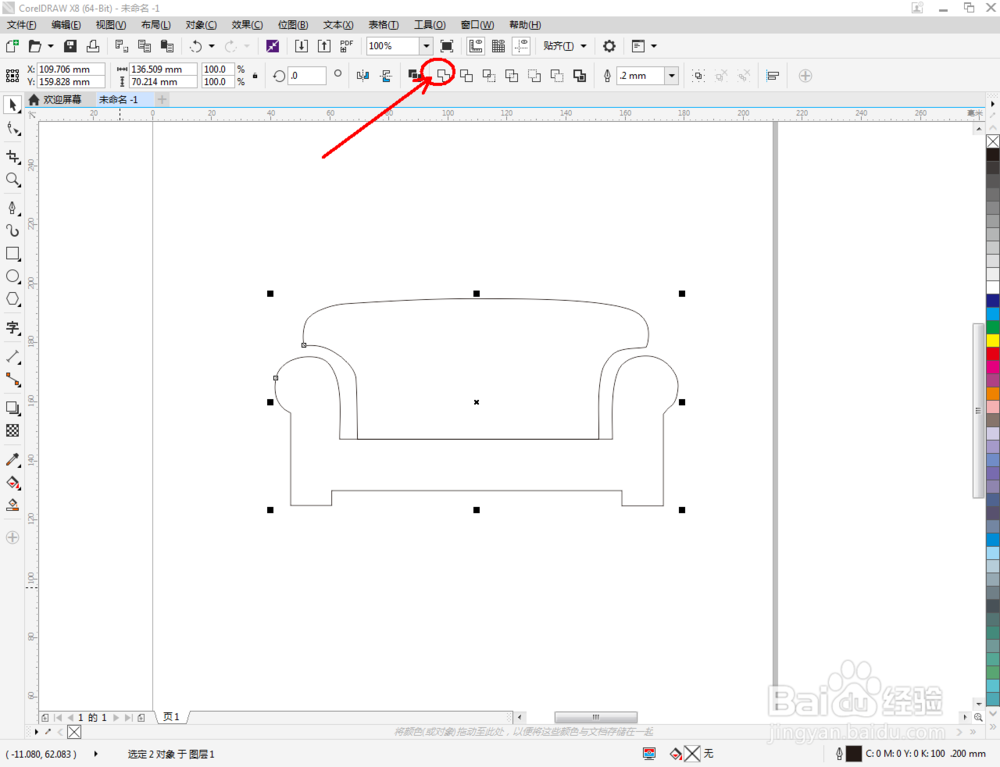Image resolution: width=1000 pixels, height=767 pixels.
Task: Create a new document from the toolbar
Action: pos(12,46)
